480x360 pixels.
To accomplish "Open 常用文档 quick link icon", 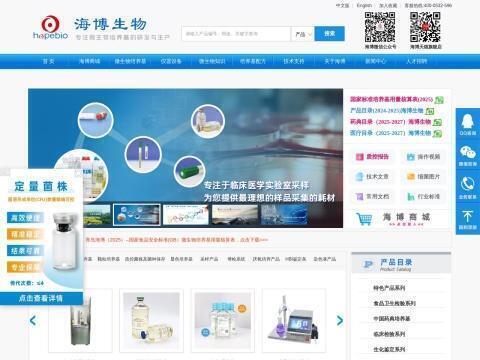I will (359, 197).
